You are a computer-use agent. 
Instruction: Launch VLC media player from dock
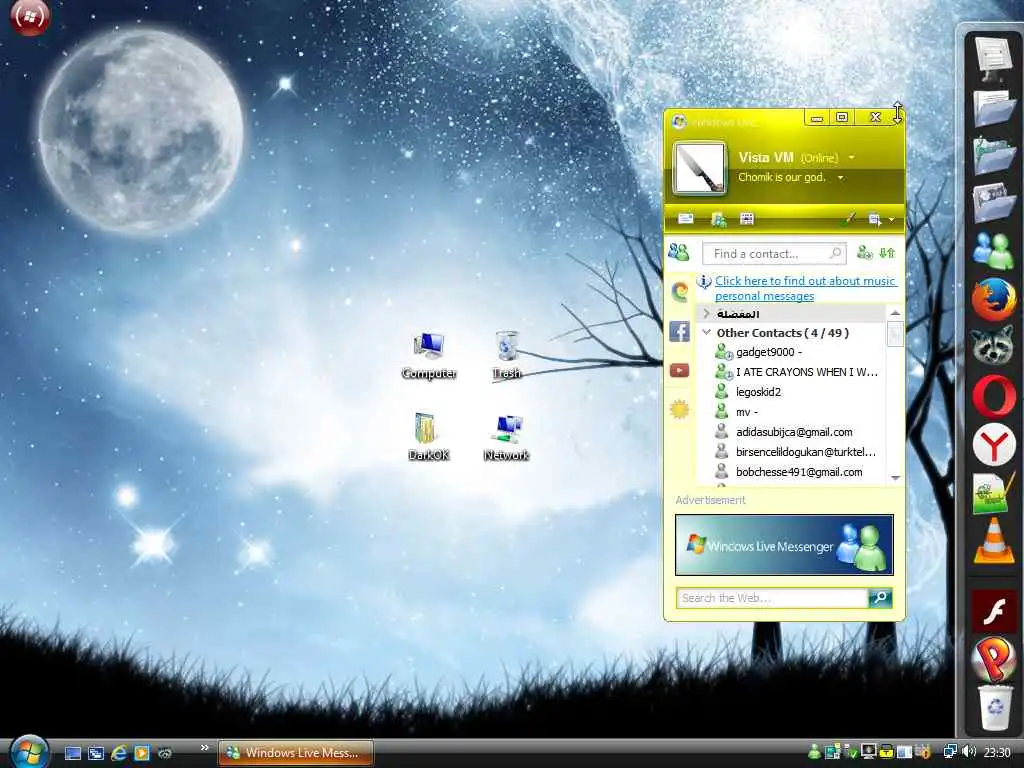(x=994, y=541)
